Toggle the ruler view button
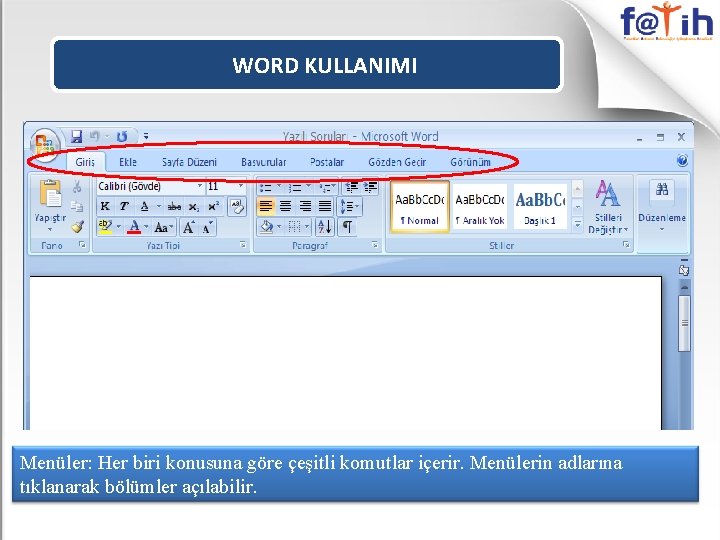Image resolution: width=720 pixels, height=540 pixels. tap(684, 270)
